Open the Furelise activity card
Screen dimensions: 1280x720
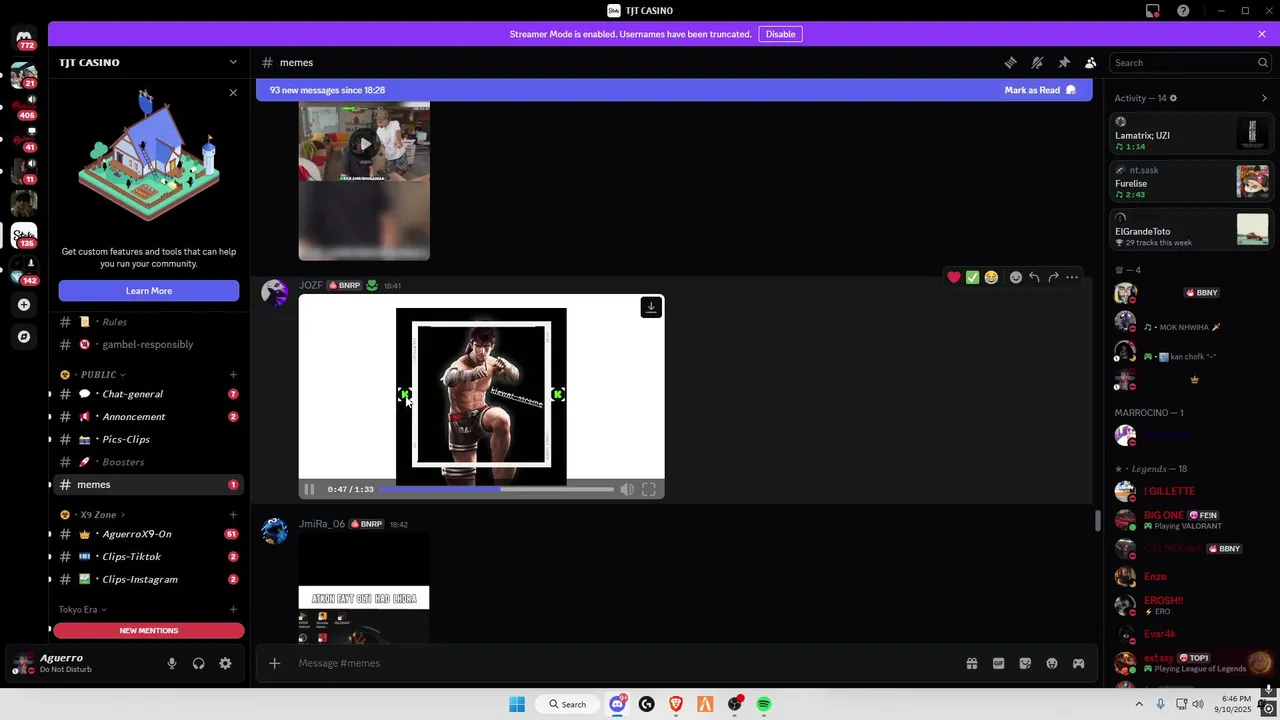point(1192,183)
